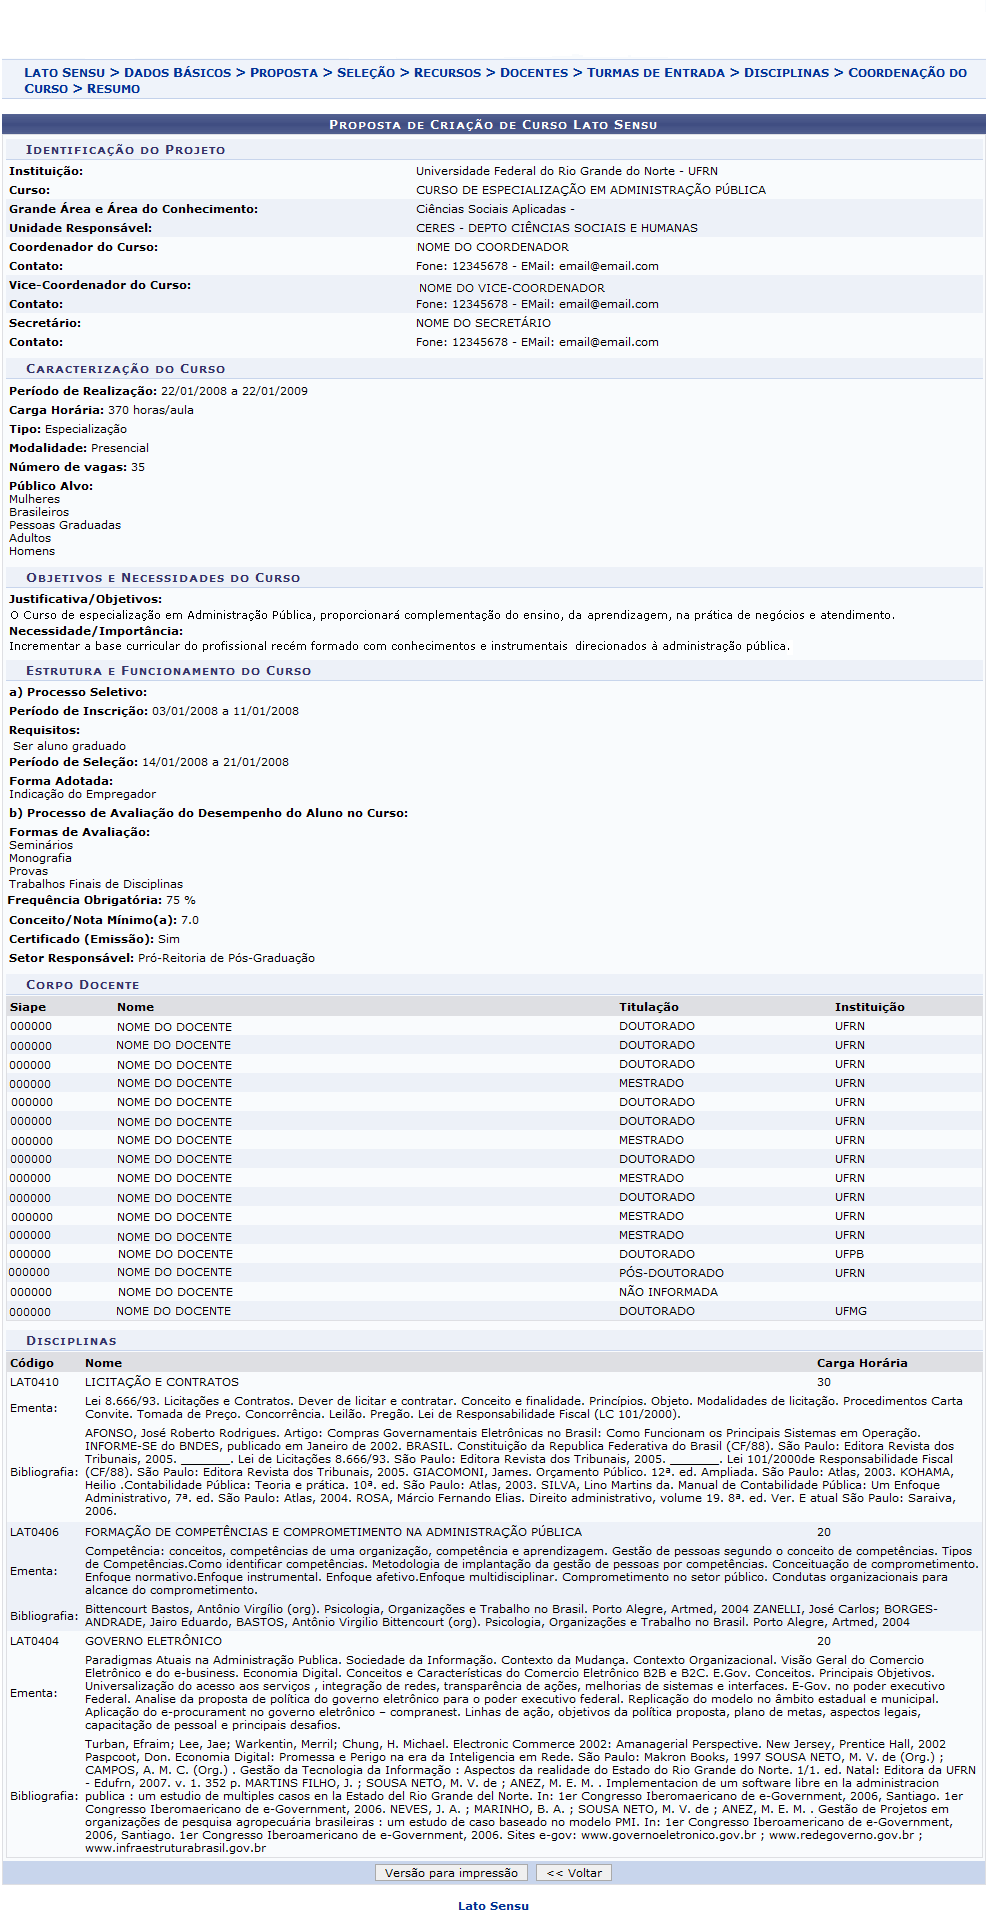Viewport: 991px width, 1925px height.
Task: Select the Disciplinas section heading
Action: click(71, 1341)
